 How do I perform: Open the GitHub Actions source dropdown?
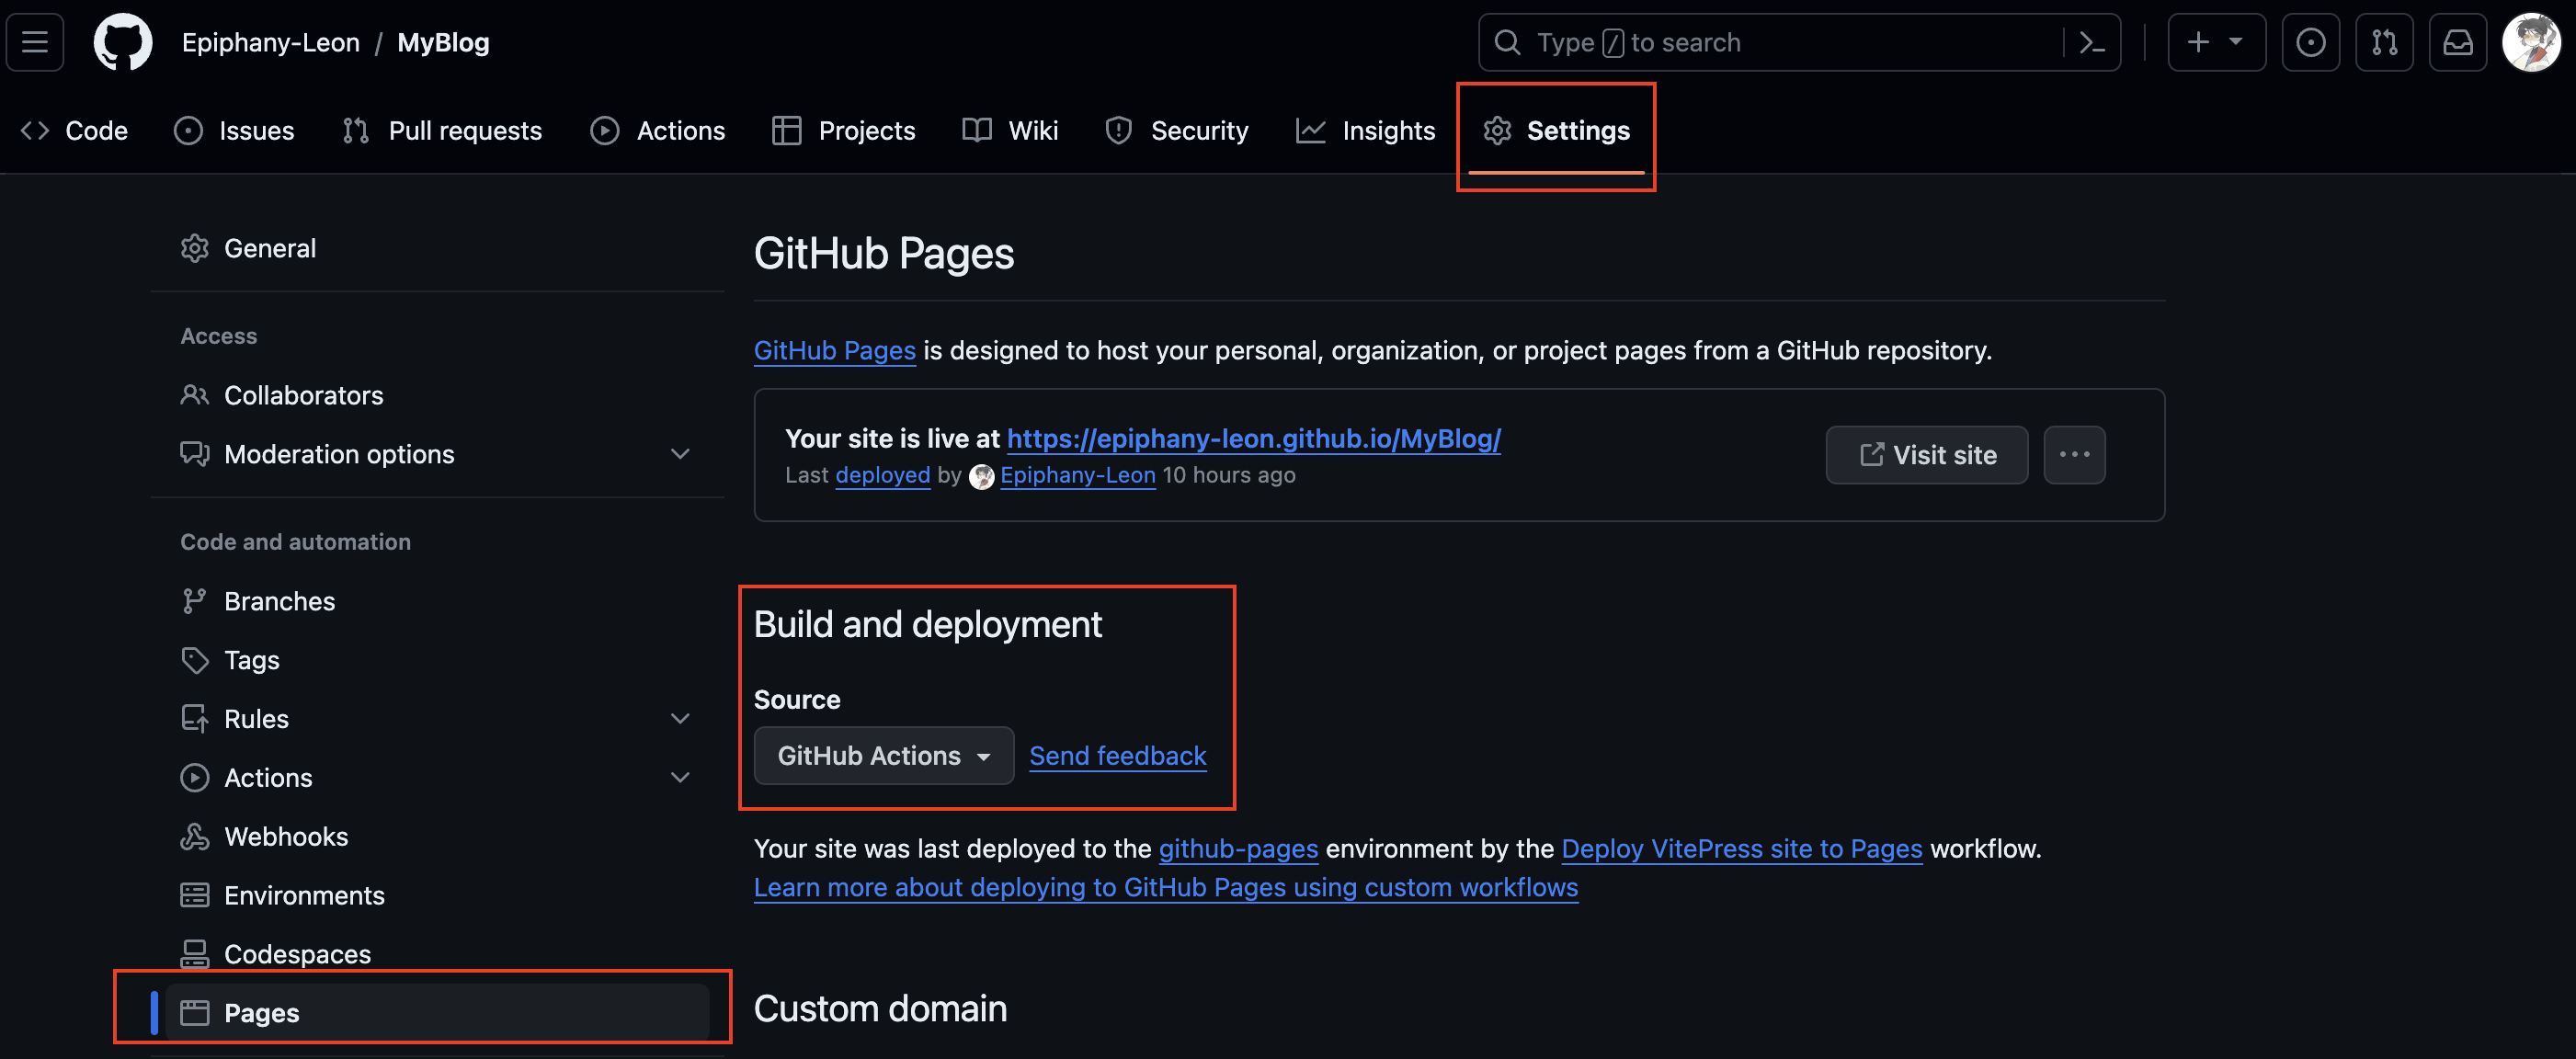point(883,756)
